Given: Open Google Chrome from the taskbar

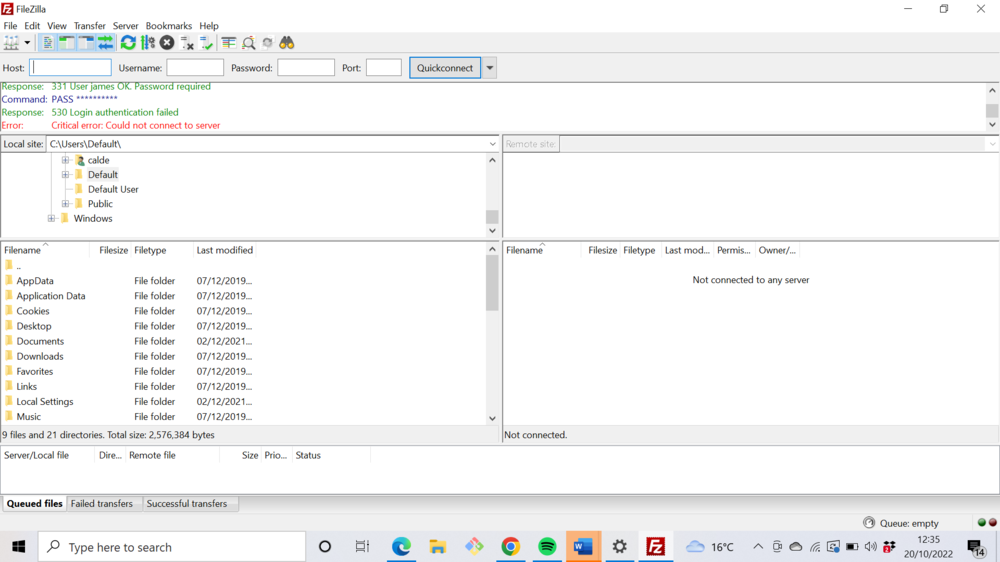Looking at the screenshot, I should pyautogui.click(x=510, y=547).
